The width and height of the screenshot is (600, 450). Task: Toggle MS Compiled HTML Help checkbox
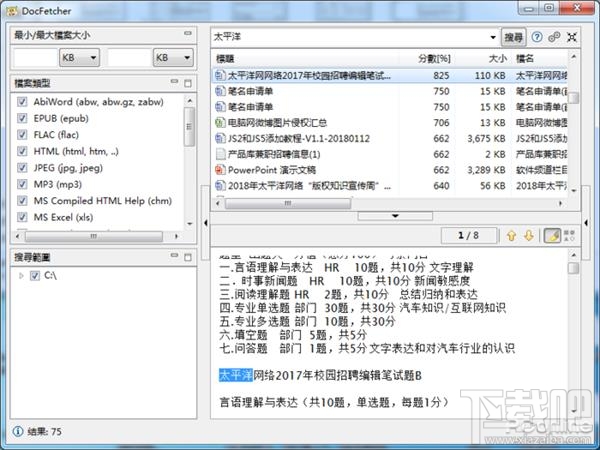pos(22,201)
